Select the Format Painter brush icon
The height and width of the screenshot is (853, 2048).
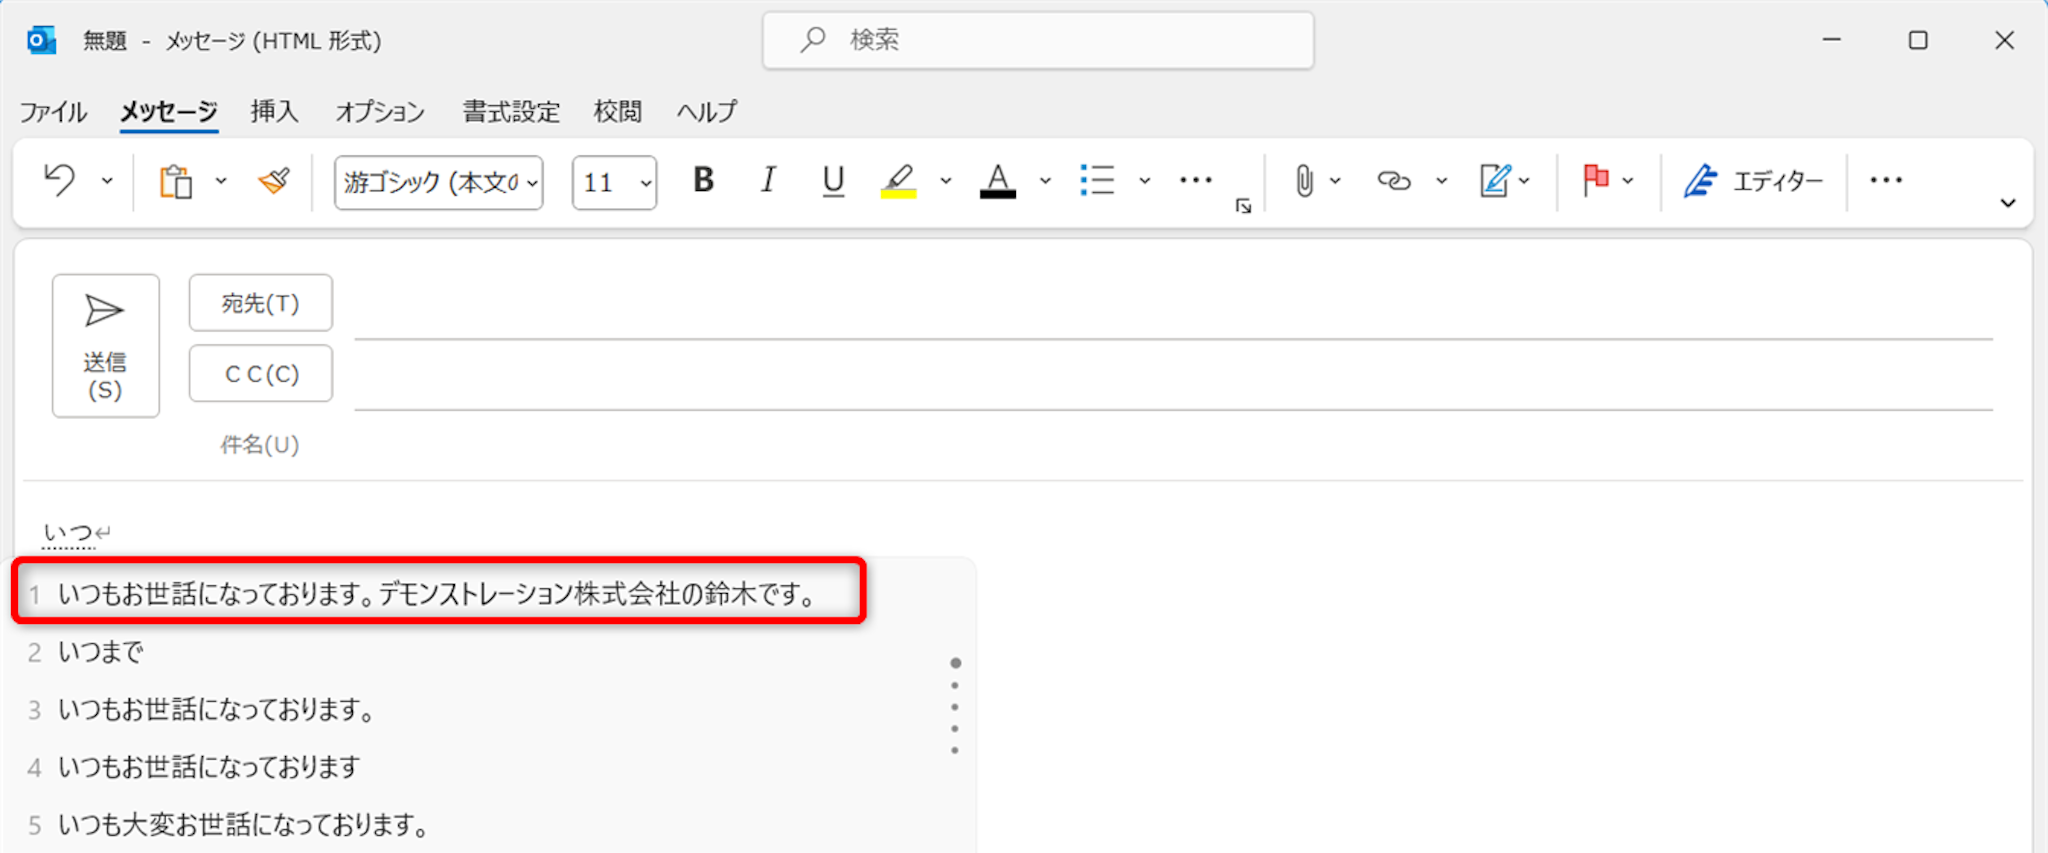tap(274, 181)
